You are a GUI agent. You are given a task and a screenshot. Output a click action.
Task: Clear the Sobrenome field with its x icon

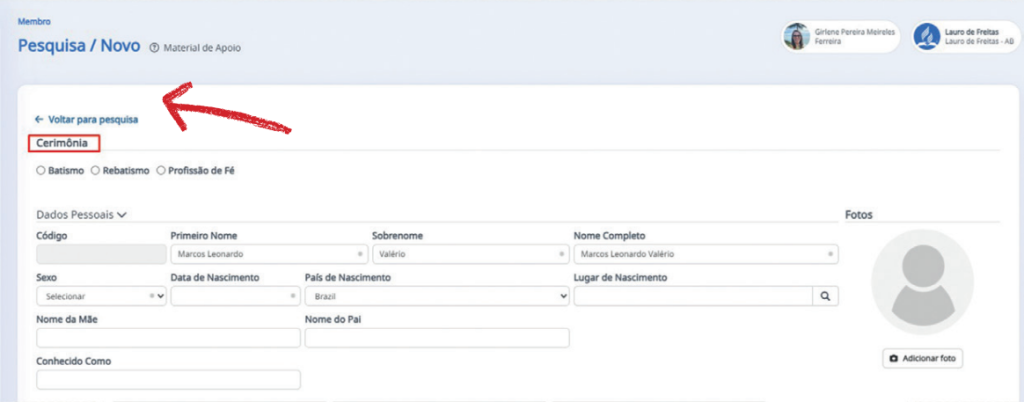tap(562, 255)
